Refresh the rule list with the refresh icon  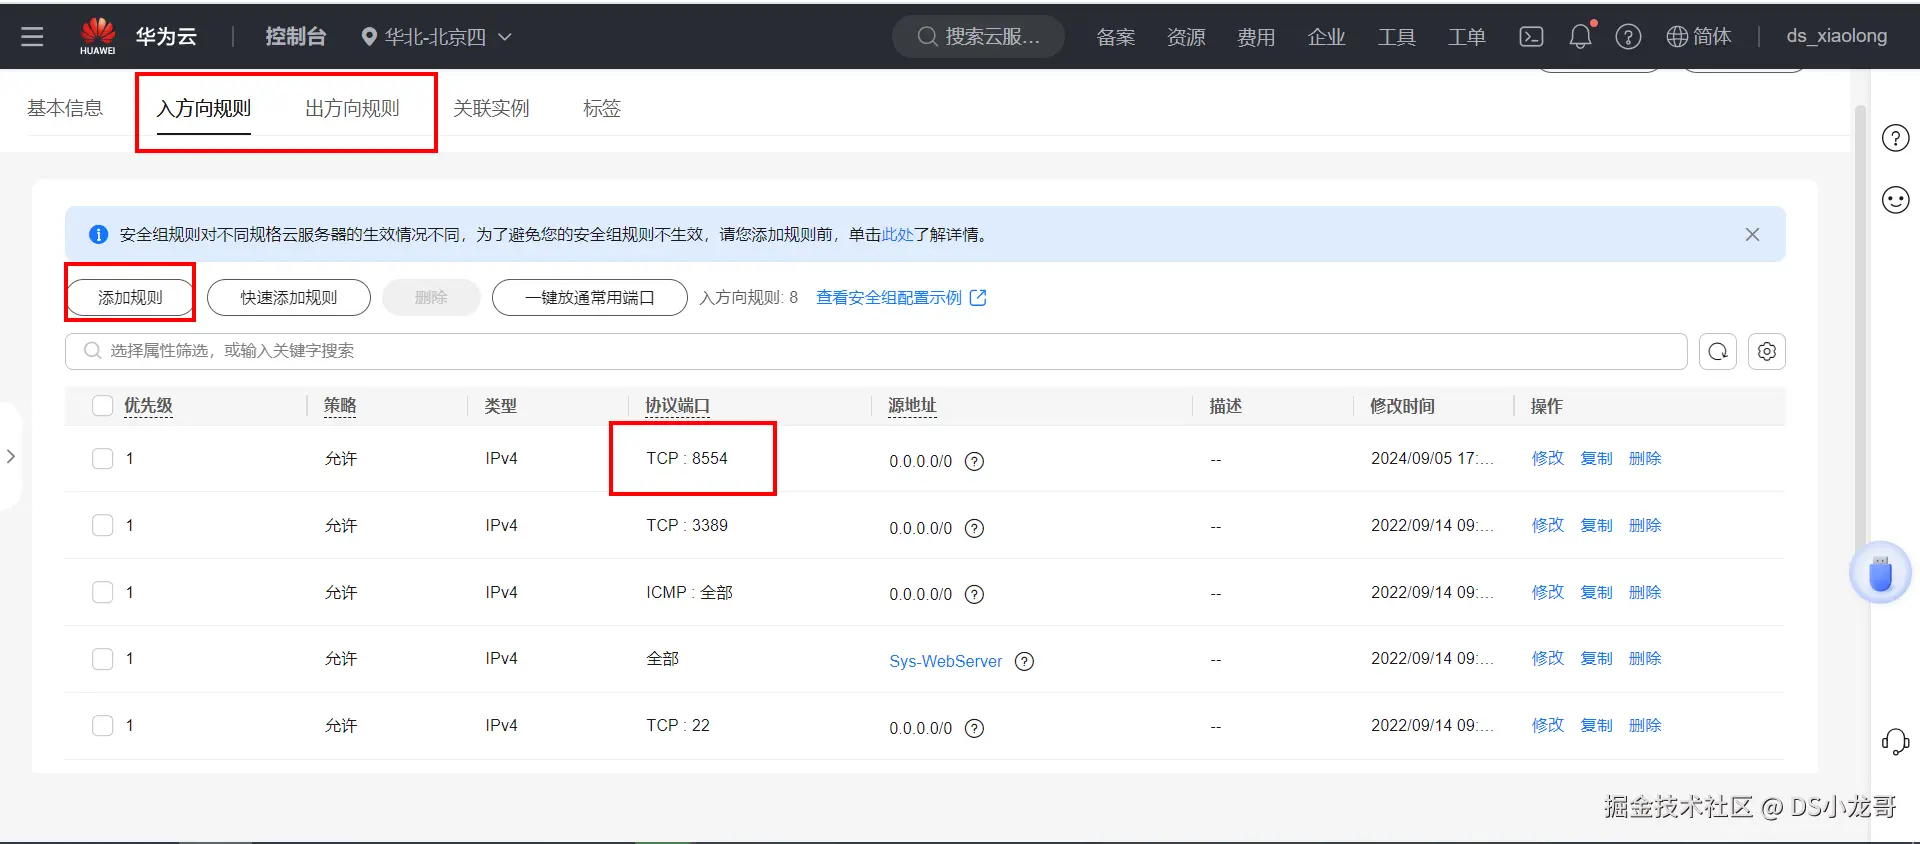(1718, 351)
